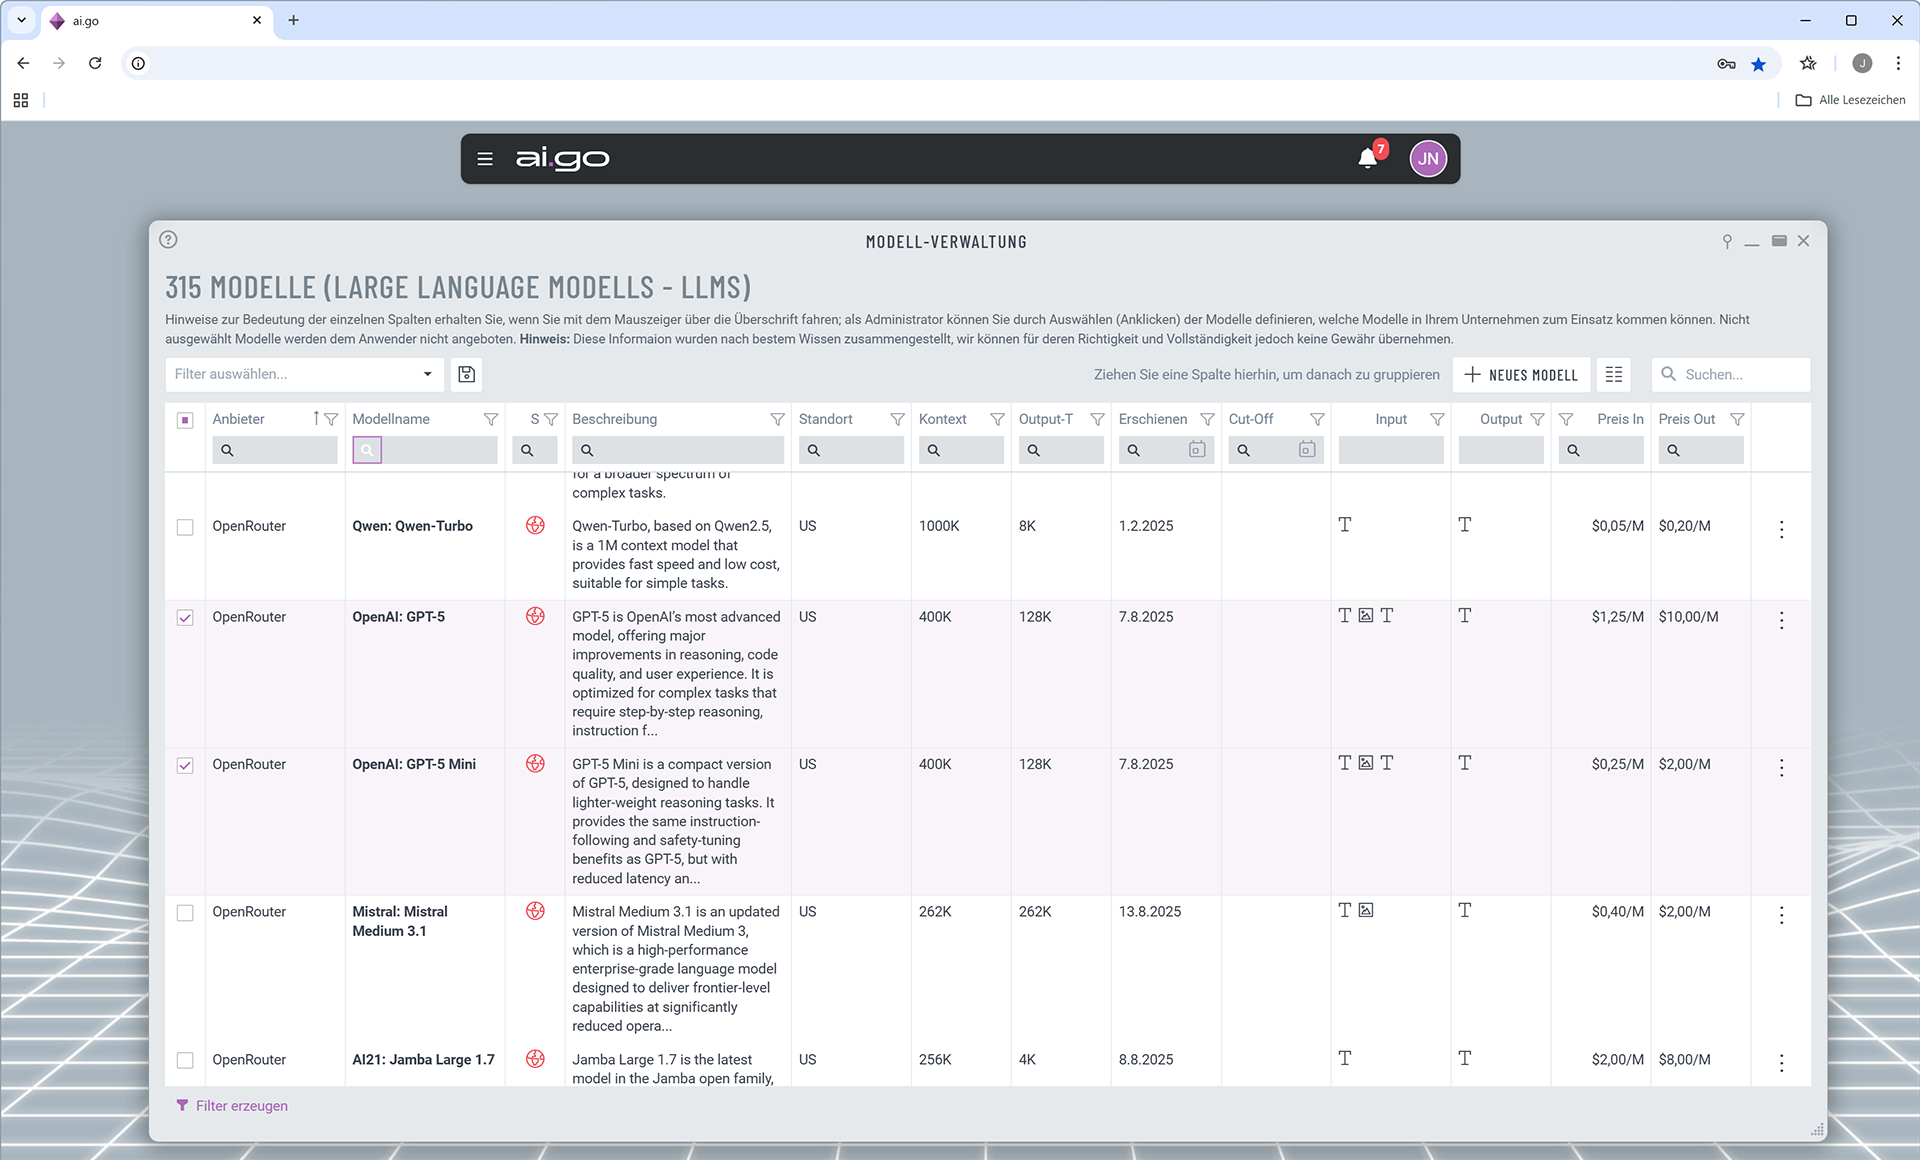Sort by Erschienen column header
This screenshot has height=1160, width=1920.
(1153, 419)
